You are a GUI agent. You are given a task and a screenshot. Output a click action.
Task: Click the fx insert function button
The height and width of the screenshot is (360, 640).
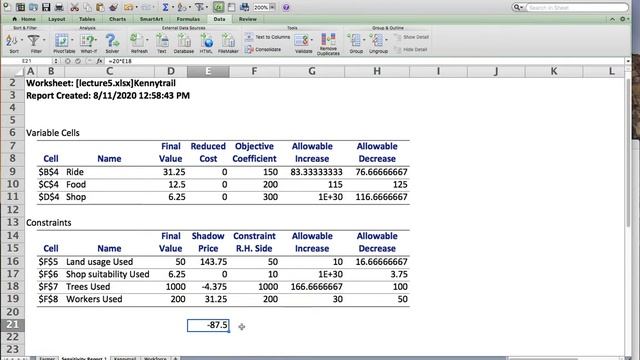(99, 61)
